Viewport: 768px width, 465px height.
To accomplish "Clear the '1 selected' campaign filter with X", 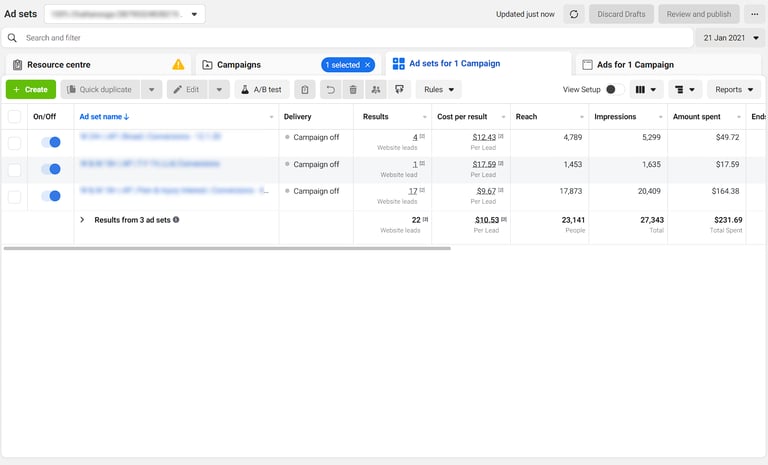I will click(x=368, y=65).
